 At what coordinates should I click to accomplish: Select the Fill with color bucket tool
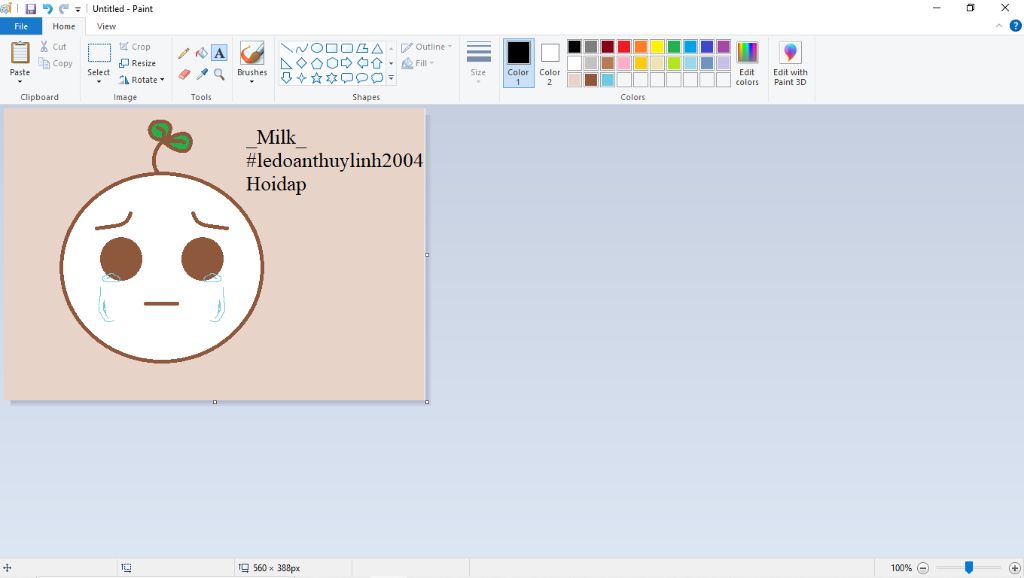tap(202, 53)
